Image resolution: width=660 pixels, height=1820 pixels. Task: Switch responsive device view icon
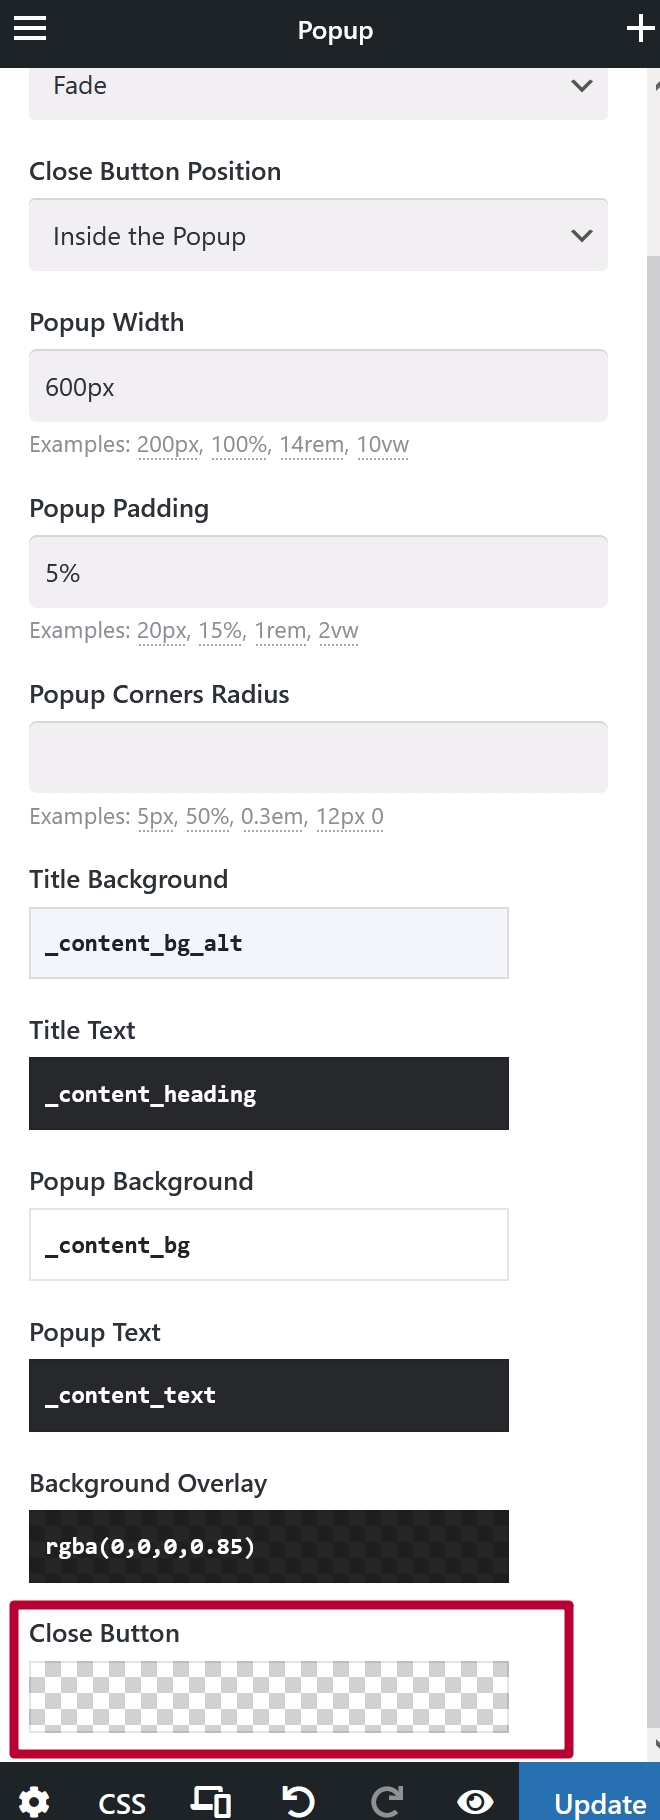tap(211, 1802)
